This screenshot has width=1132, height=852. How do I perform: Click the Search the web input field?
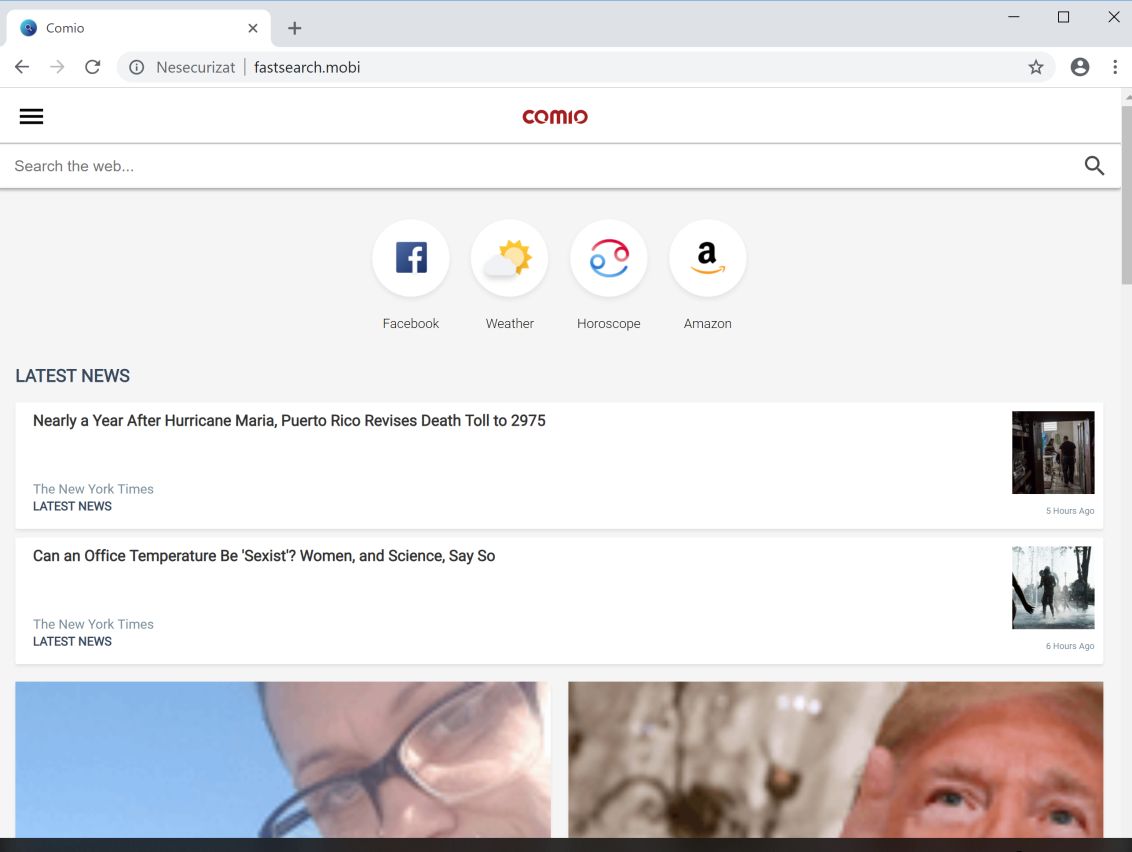[400, 165]
